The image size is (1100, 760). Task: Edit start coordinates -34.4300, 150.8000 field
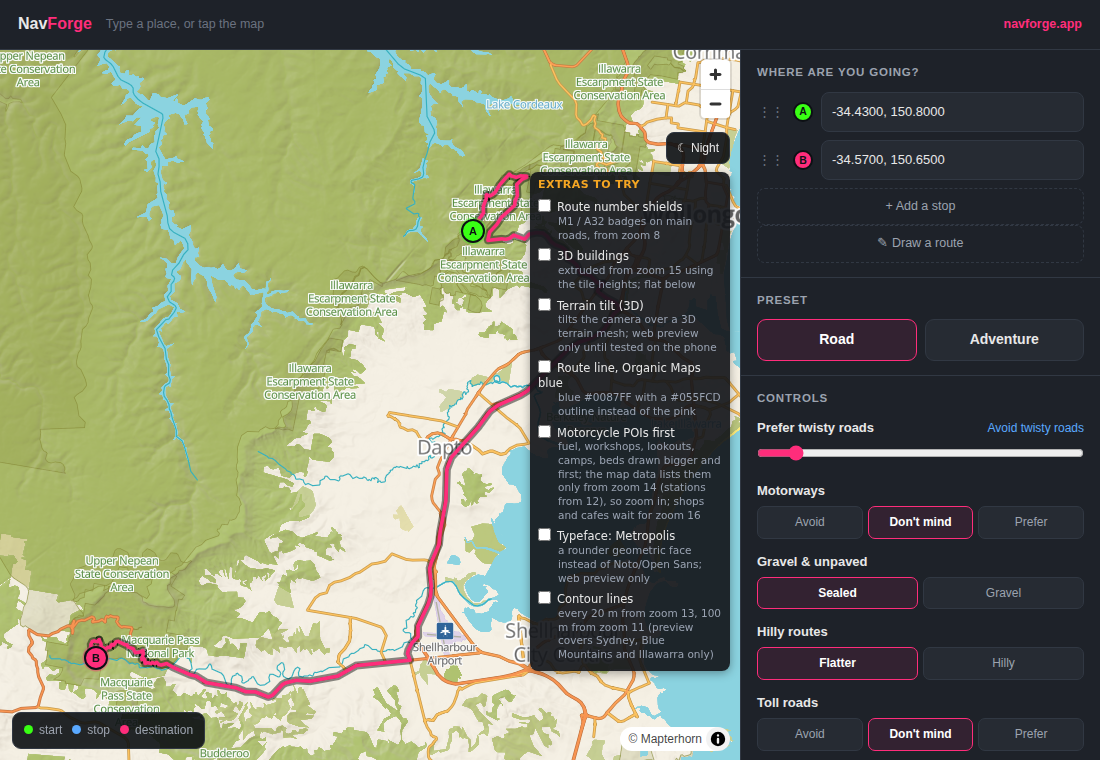coord(952,112)
